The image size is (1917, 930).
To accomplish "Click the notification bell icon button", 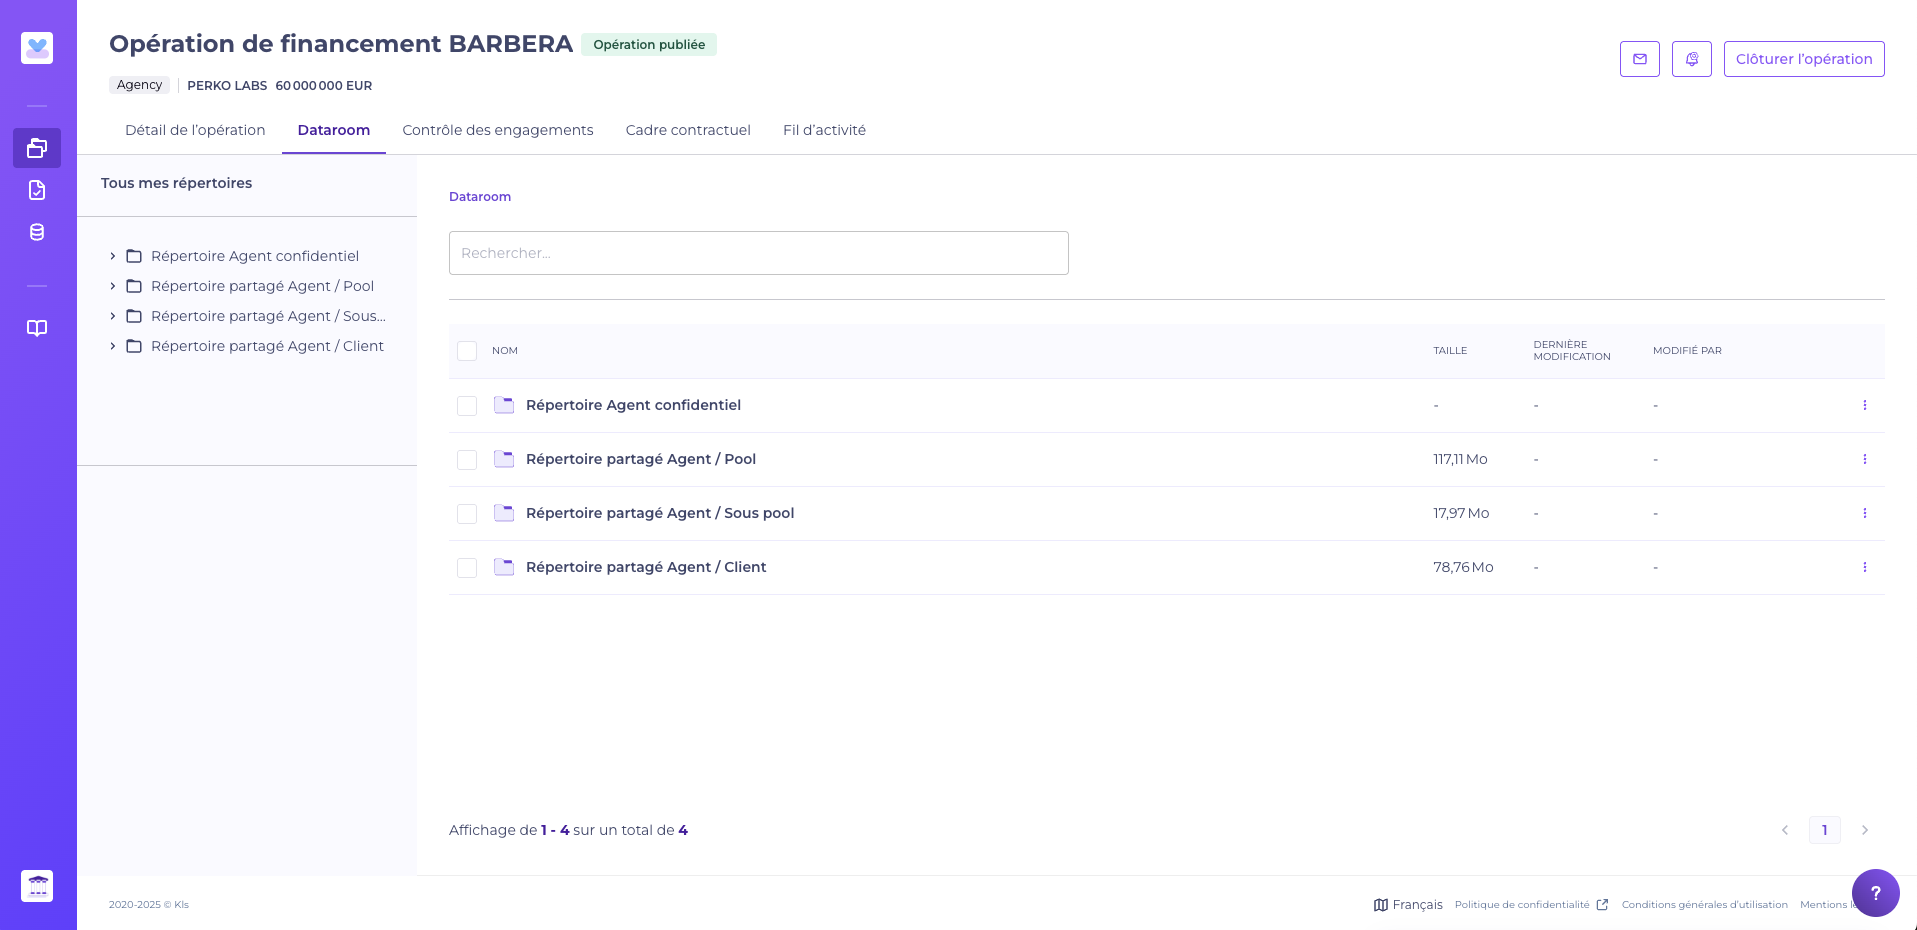I will pos(1691,59).
